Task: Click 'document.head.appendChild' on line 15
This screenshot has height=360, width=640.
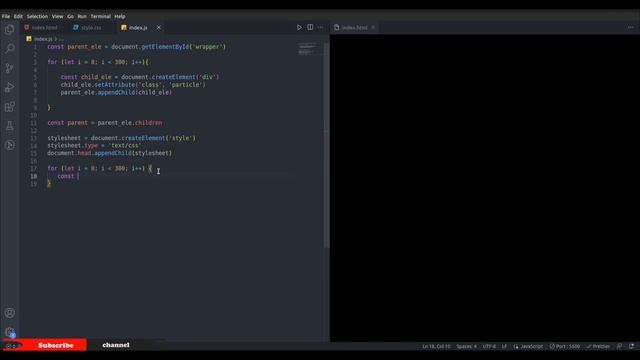Action: pos(89,153)
